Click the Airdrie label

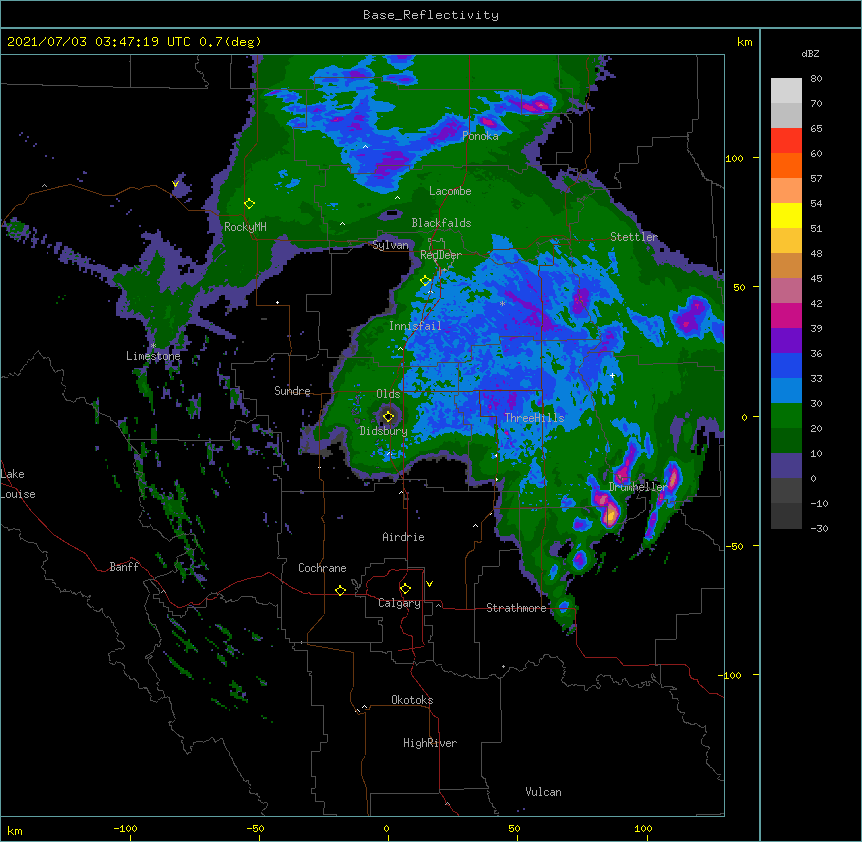coord(404,537)
